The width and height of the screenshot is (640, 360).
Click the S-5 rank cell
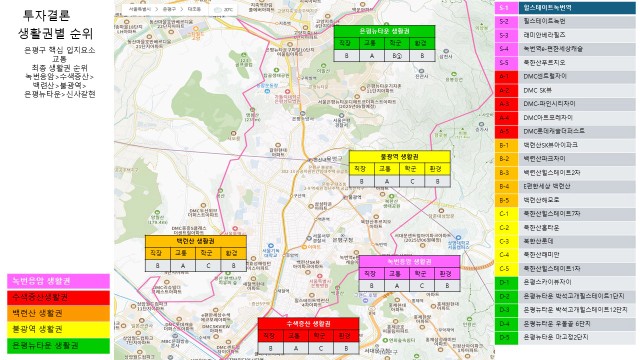point(506,63)
